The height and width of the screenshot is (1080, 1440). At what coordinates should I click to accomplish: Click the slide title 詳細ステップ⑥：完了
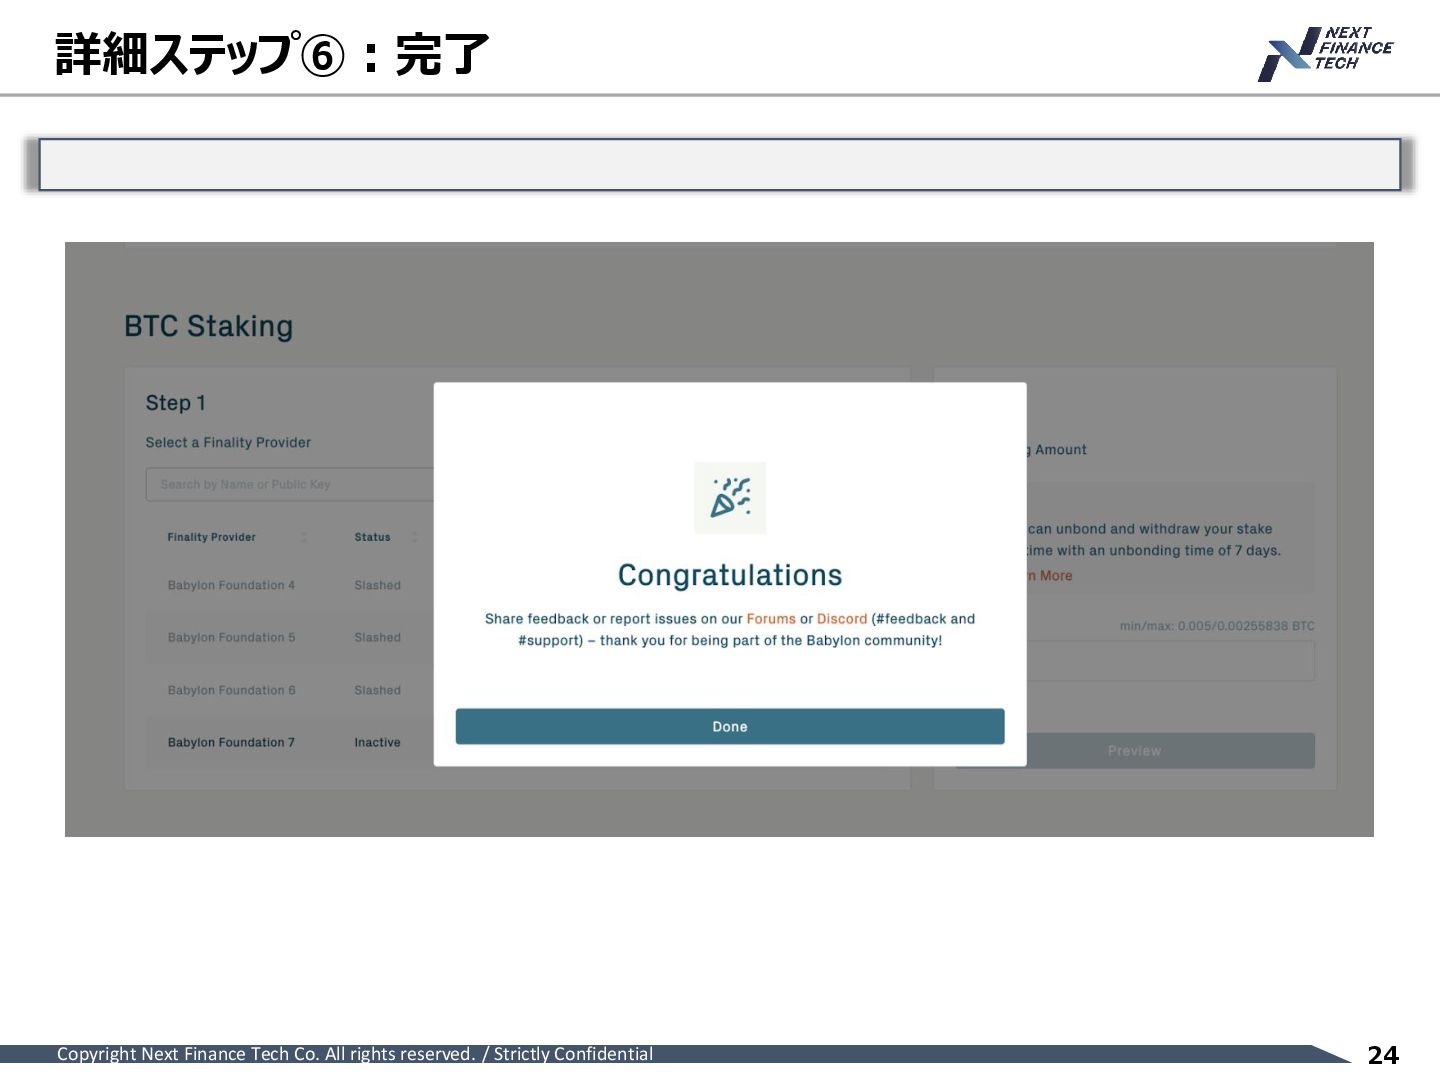coord(272,54)
